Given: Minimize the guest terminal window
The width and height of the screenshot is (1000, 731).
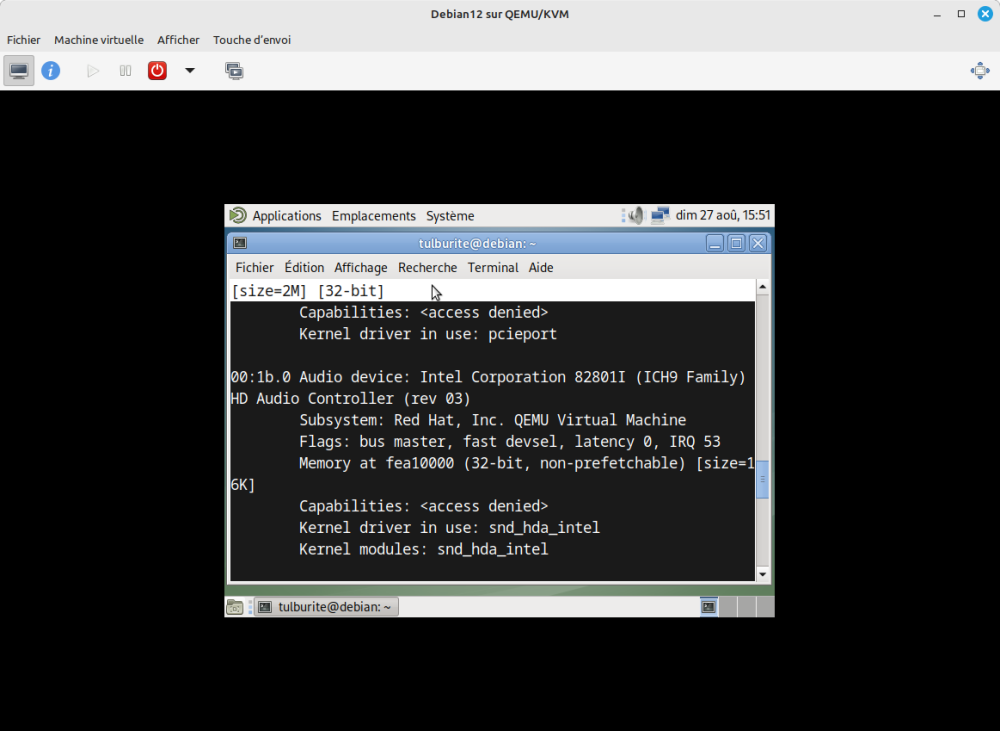Looking at the screenshot, I should [x=715, y=243].
